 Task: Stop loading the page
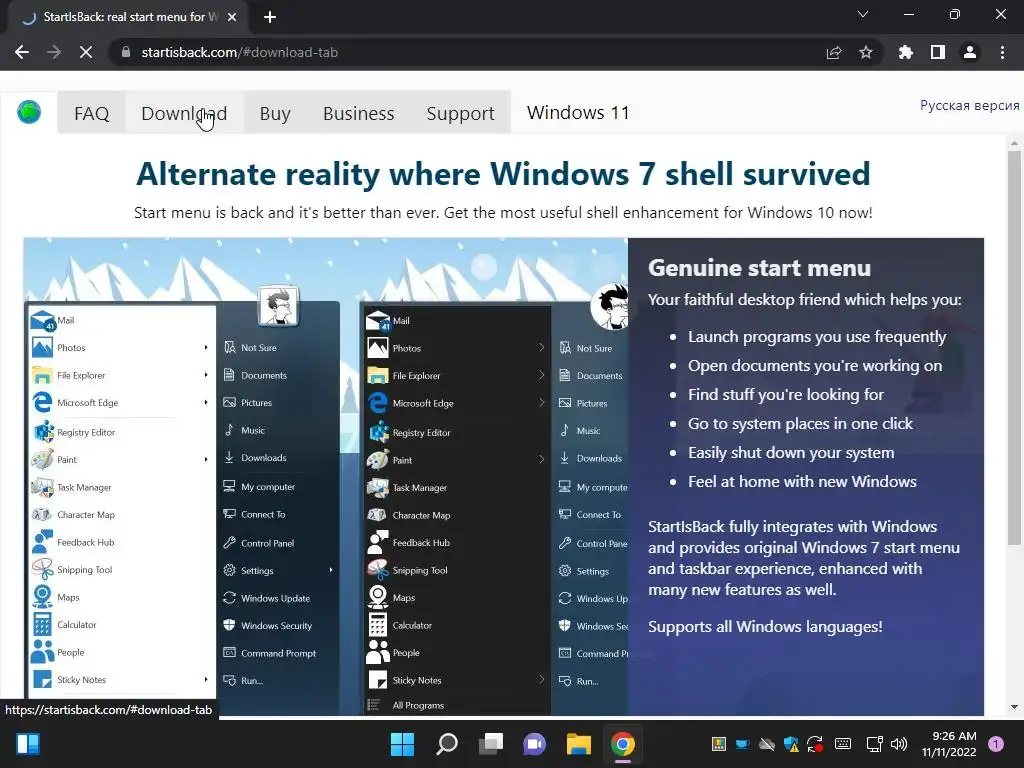click(x=86, y=52)
